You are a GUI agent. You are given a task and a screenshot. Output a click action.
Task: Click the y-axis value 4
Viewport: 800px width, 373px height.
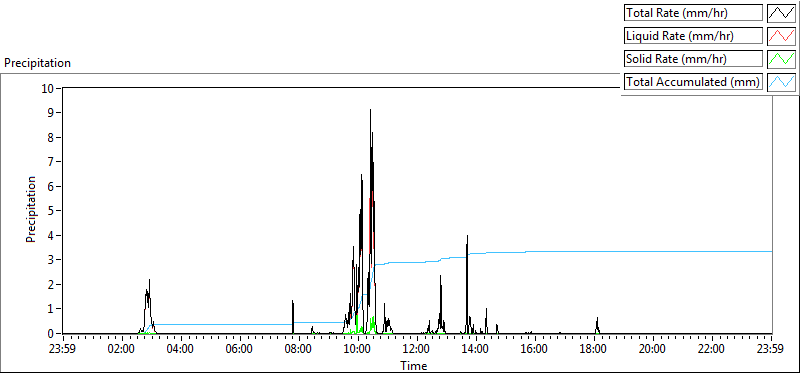51,235
